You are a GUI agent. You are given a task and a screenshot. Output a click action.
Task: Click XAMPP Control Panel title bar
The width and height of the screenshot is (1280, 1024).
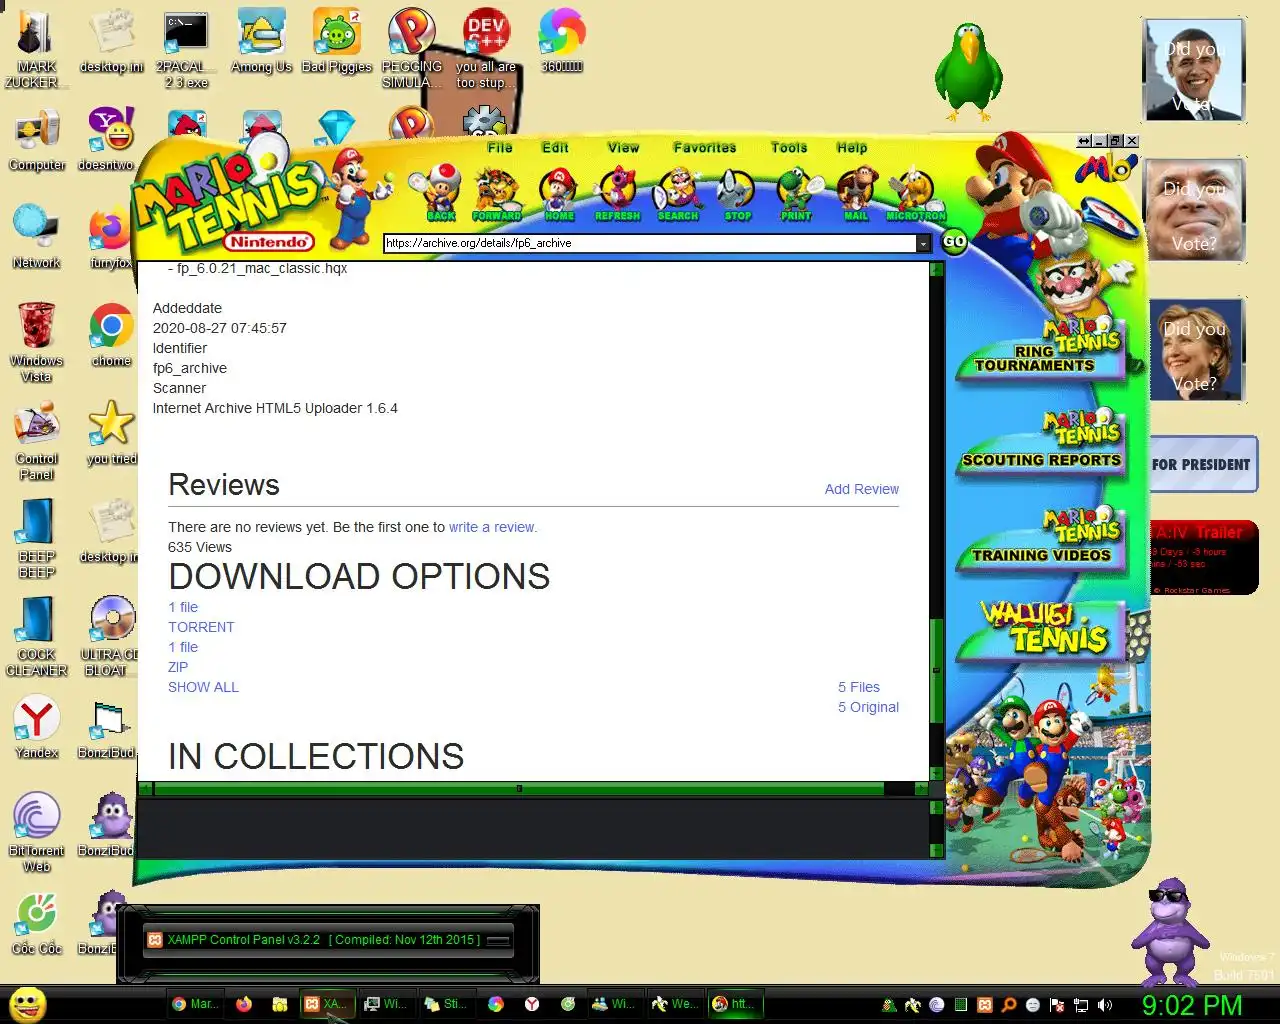pyautogui.click(x=328, y=940)
